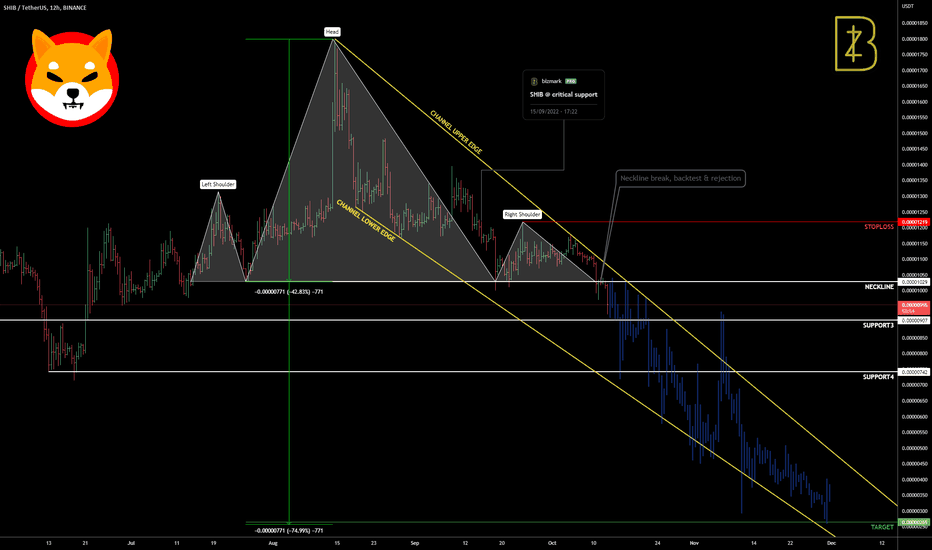
Task: Click the Shiba Inu coin logo
Action: tap(72, 78)
